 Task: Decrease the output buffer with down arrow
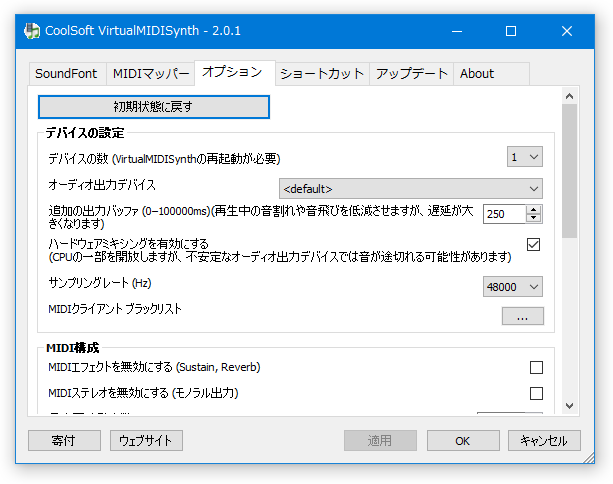[x=534, y=218]
